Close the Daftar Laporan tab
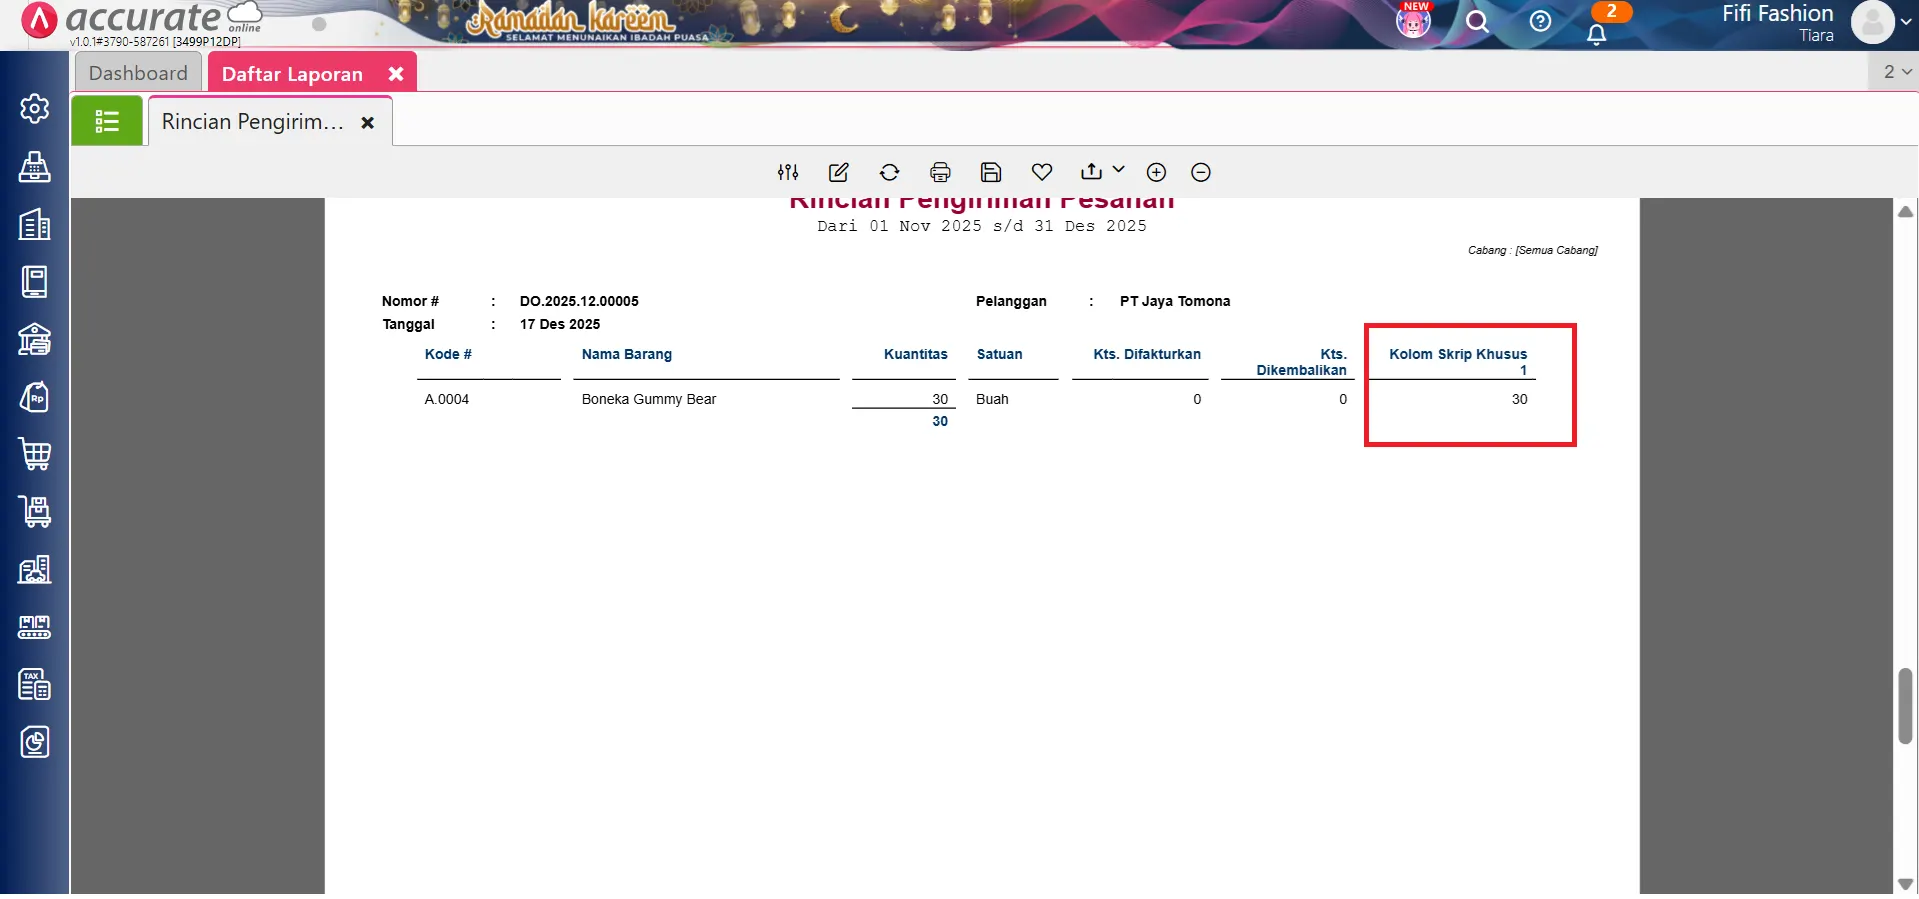Image resolution: width=1919 pixels, height=899 pixels. pos(396,74)
